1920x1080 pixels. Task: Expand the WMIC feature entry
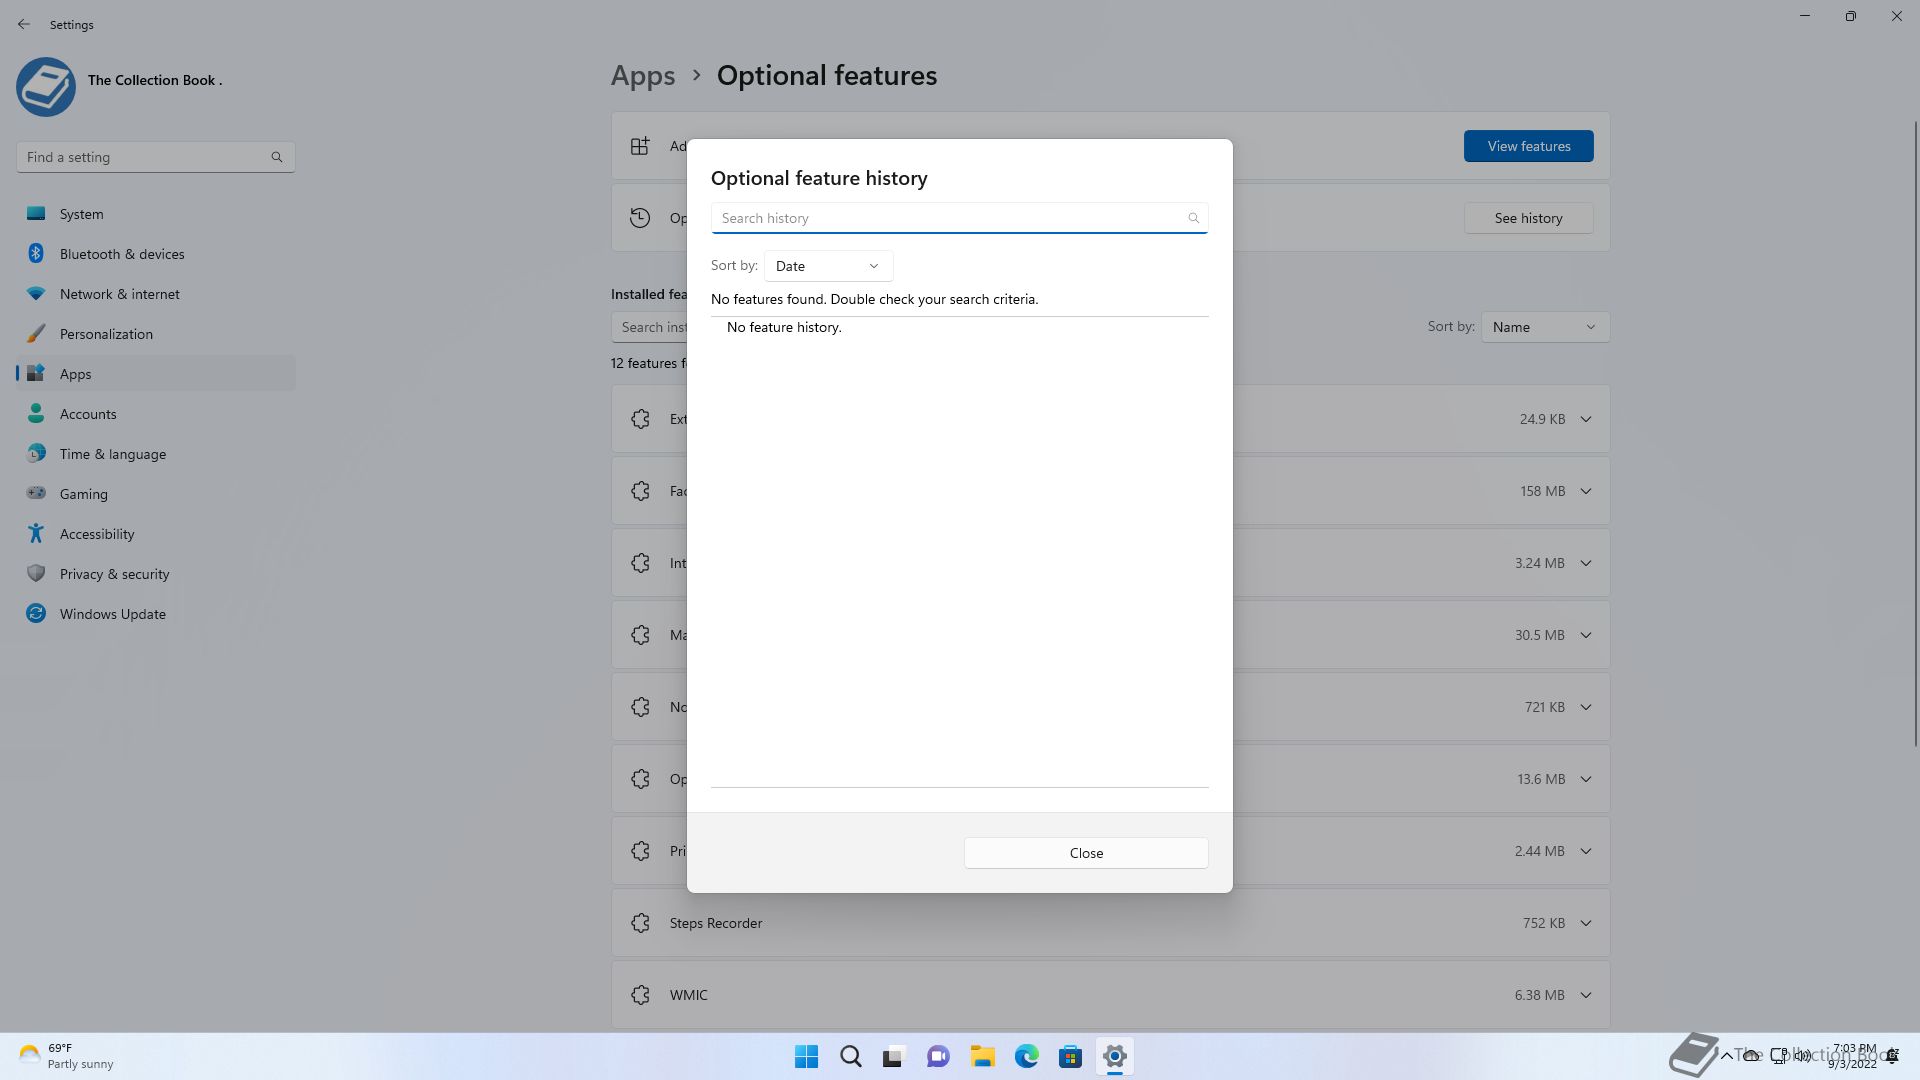tap(1585, 995)
